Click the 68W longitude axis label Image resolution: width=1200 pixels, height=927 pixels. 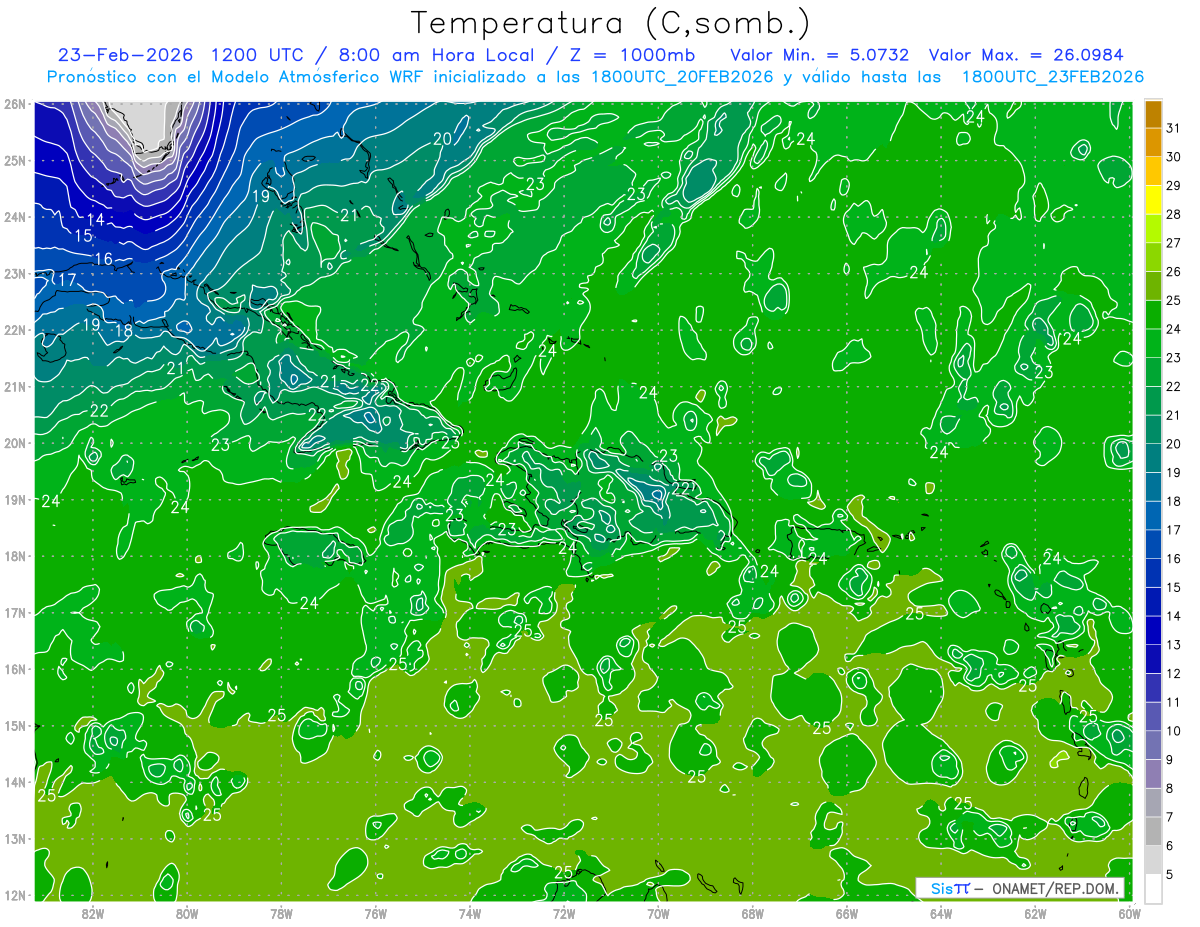[x=752, y=914]
